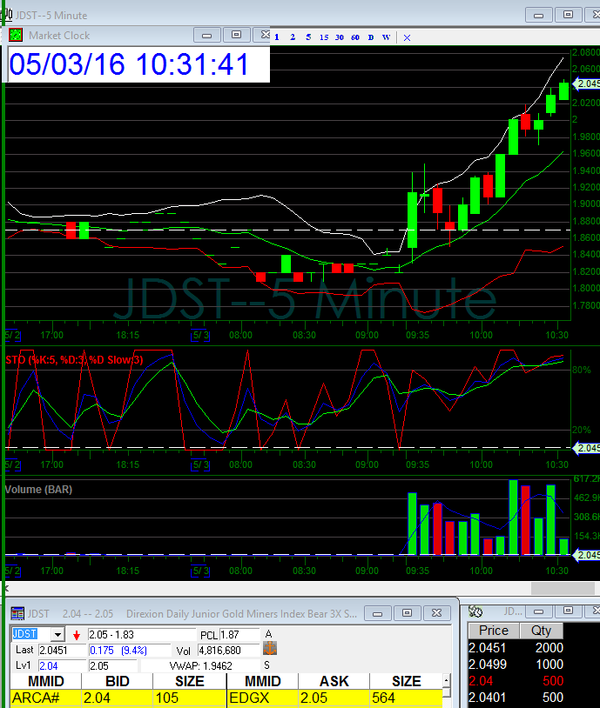The image size is (600, 708).
Task: Click the MMID column header on bid side
Action: [40, 681]
